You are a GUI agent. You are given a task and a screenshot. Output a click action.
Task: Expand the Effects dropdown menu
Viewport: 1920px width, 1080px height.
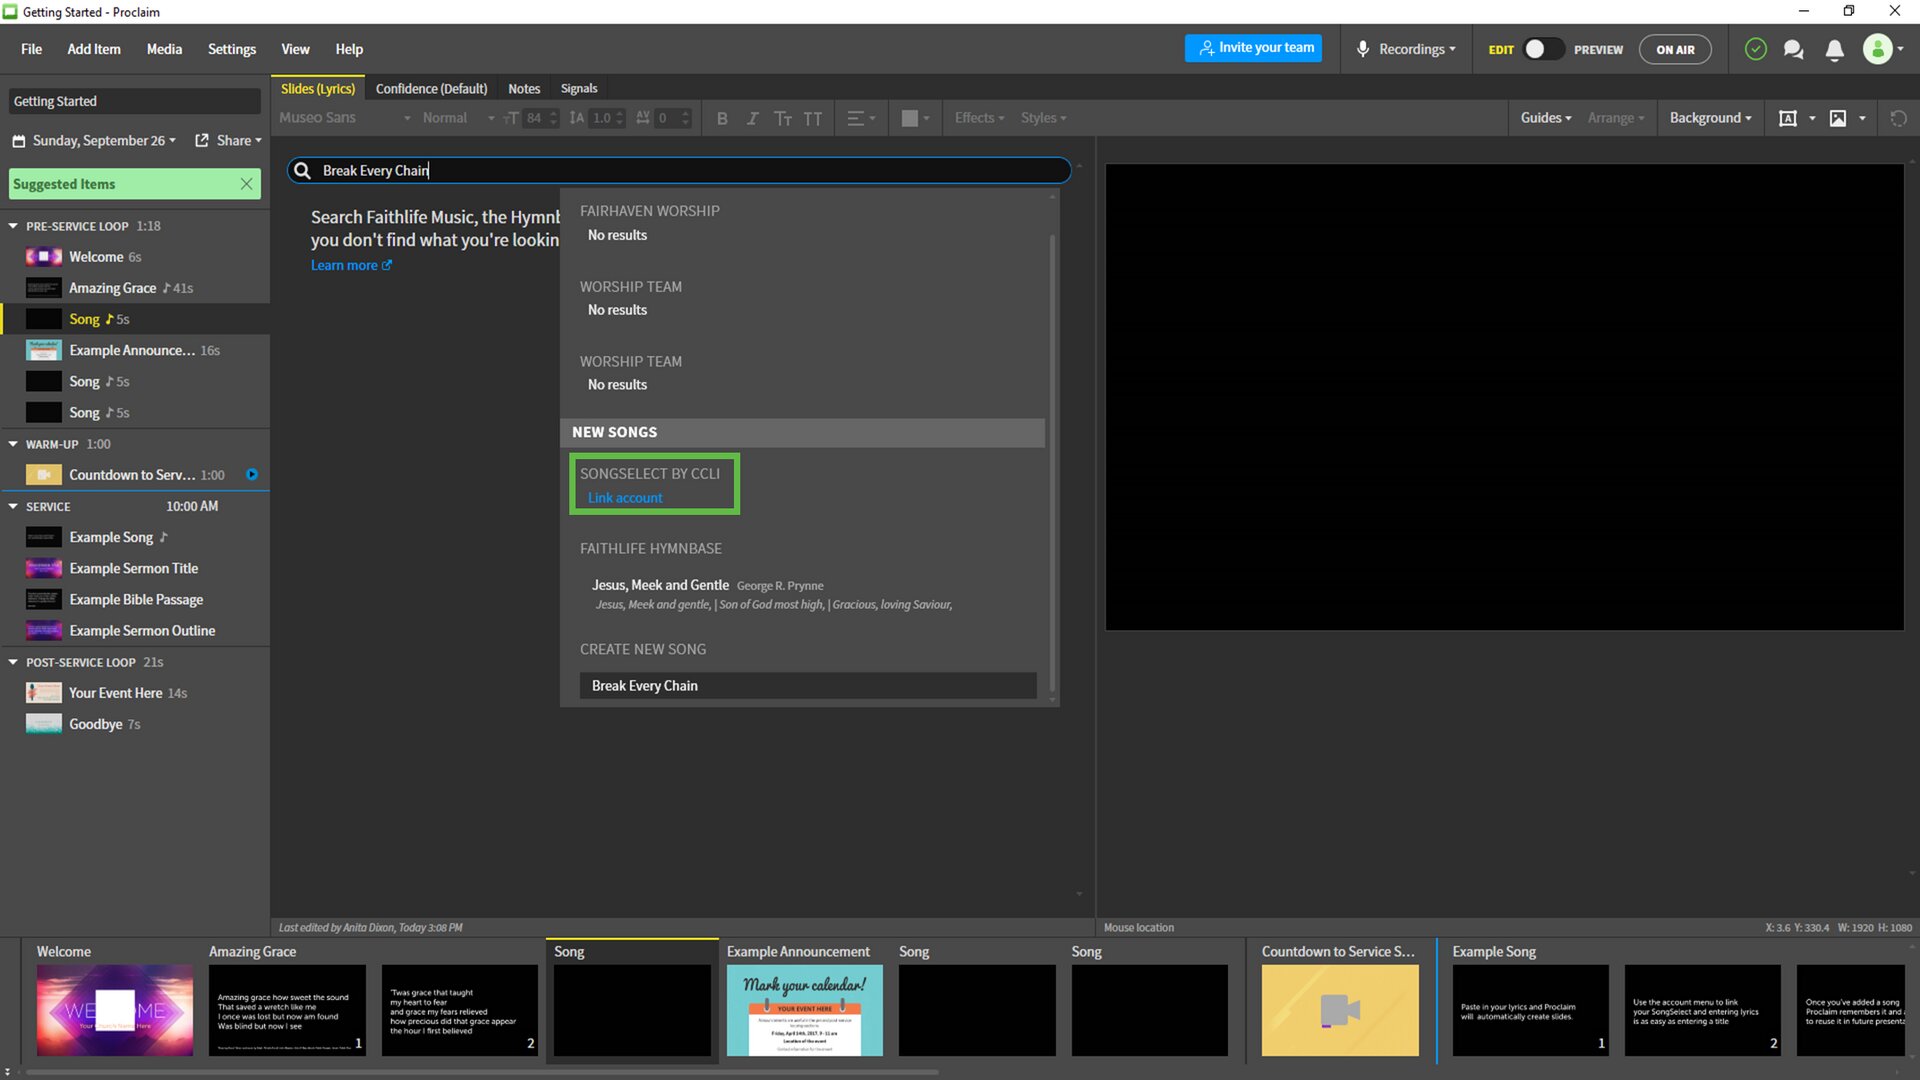coord(978,117)
